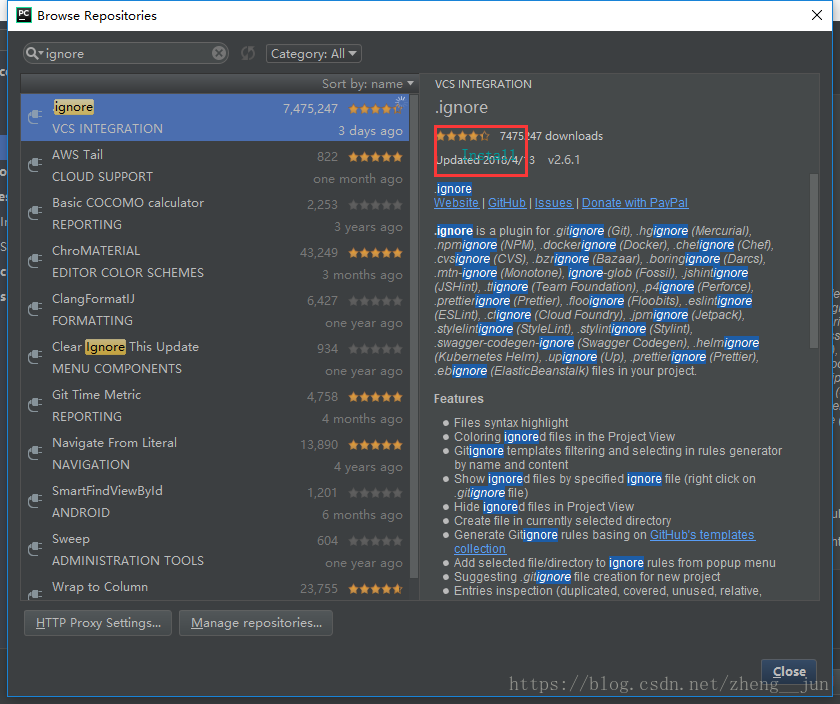Viewport: 840px width, 704px height.
Task: Click the plugin list scrollbar
Action: pos(414,336)
